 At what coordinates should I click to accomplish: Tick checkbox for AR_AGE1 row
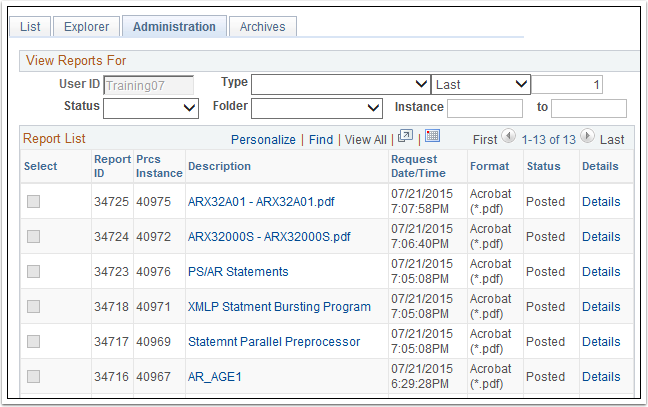(x=33, y=376)
